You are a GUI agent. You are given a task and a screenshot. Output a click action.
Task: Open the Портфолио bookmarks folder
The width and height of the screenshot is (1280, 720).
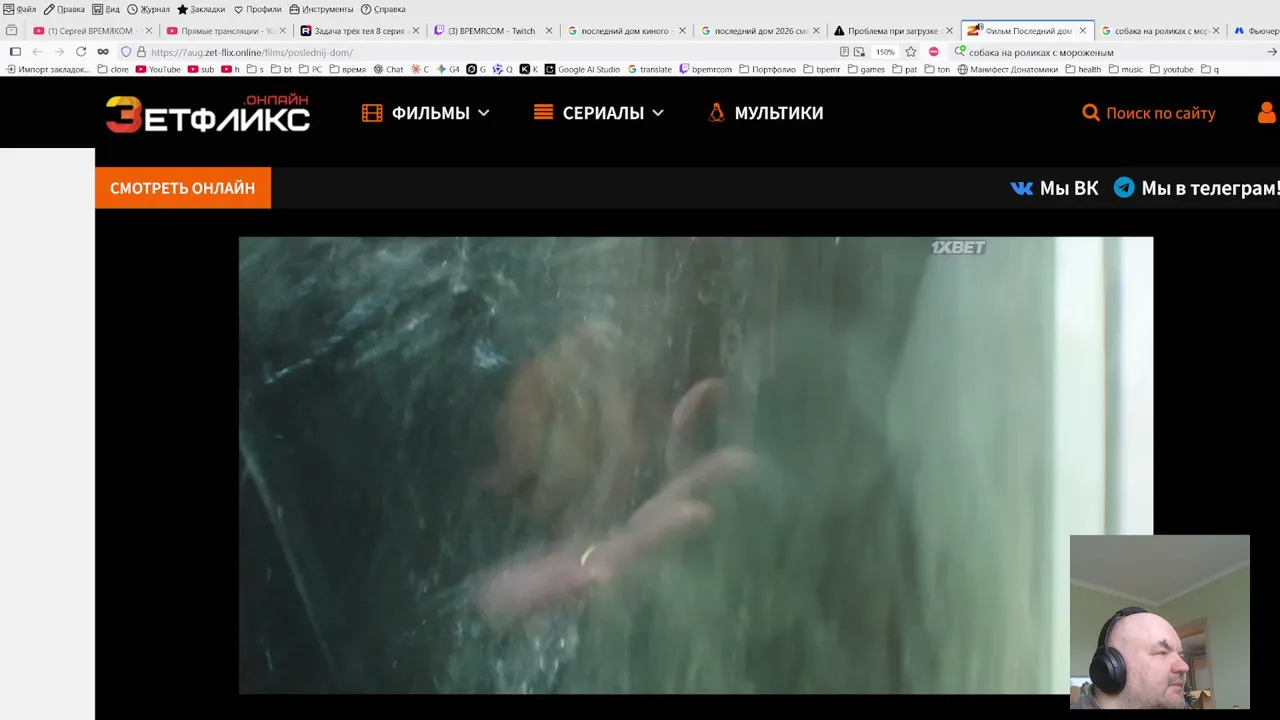point(767,70)
